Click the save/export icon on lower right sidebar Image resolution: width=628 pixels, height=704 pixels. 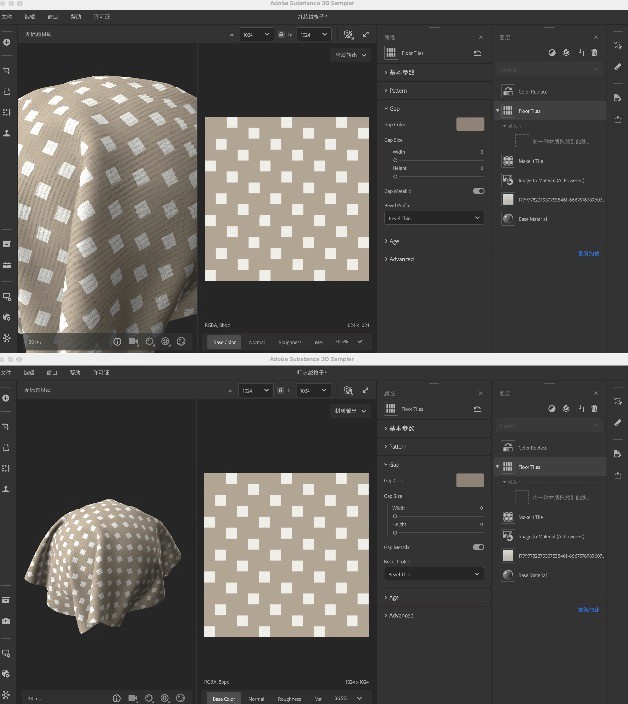point(618,453)
